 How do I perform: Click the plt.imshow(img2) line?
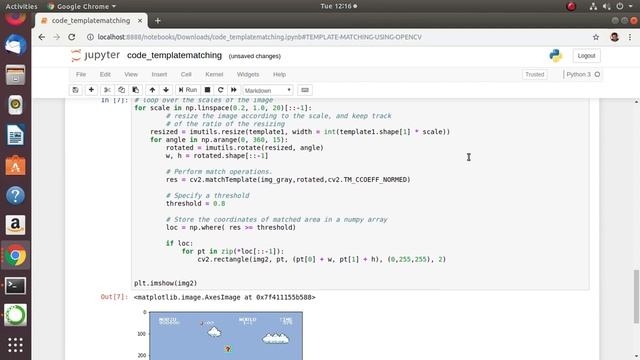[166, 283]
